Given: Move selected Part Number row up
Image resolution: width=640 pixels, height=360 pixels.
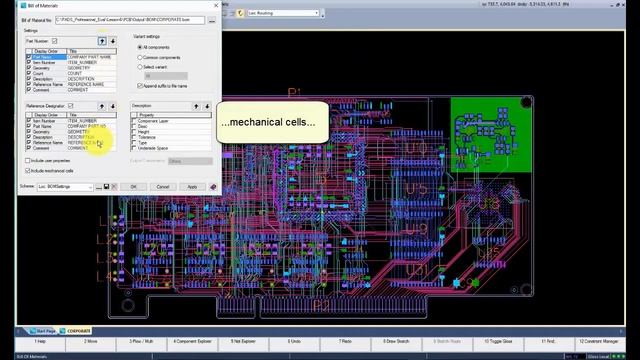Looking at the screenshot, I should [x=102, y=41].
